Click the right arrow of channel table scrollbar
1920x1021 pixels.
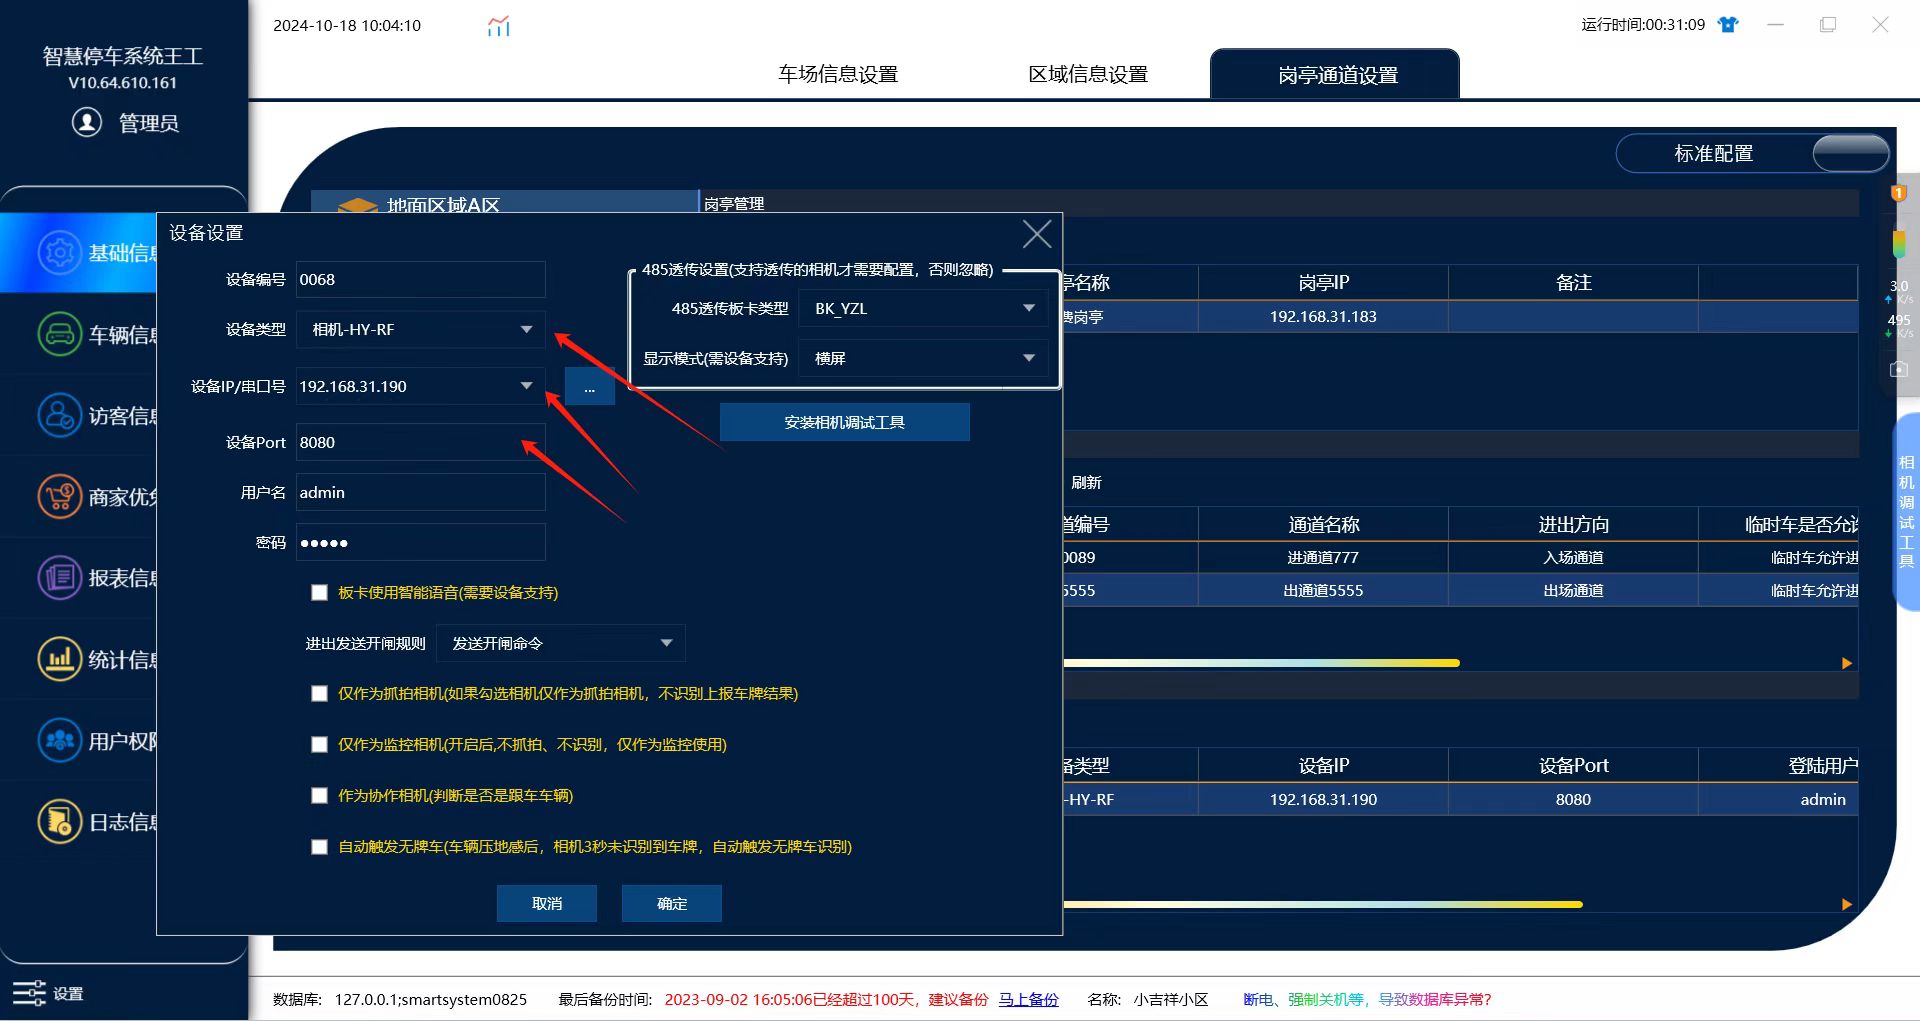[x=1847, y=663]
